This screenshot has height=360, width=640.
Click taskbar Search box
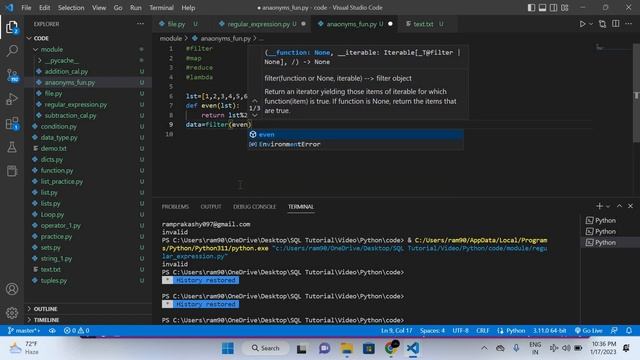(266, 348)
